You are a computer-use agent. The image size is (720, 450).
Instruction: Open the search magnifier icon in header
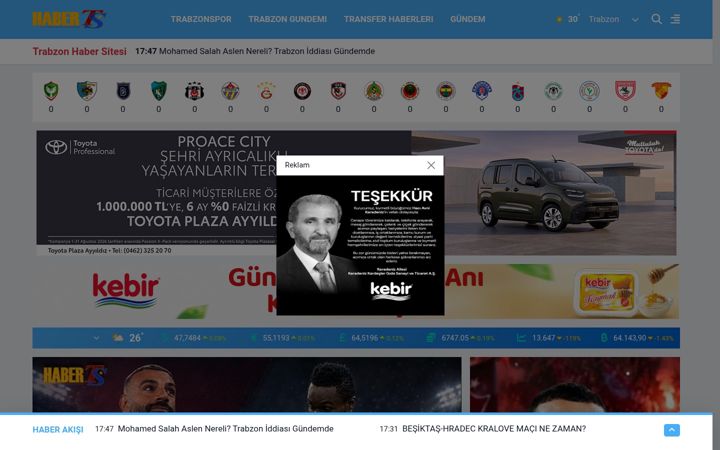(657, 19)
